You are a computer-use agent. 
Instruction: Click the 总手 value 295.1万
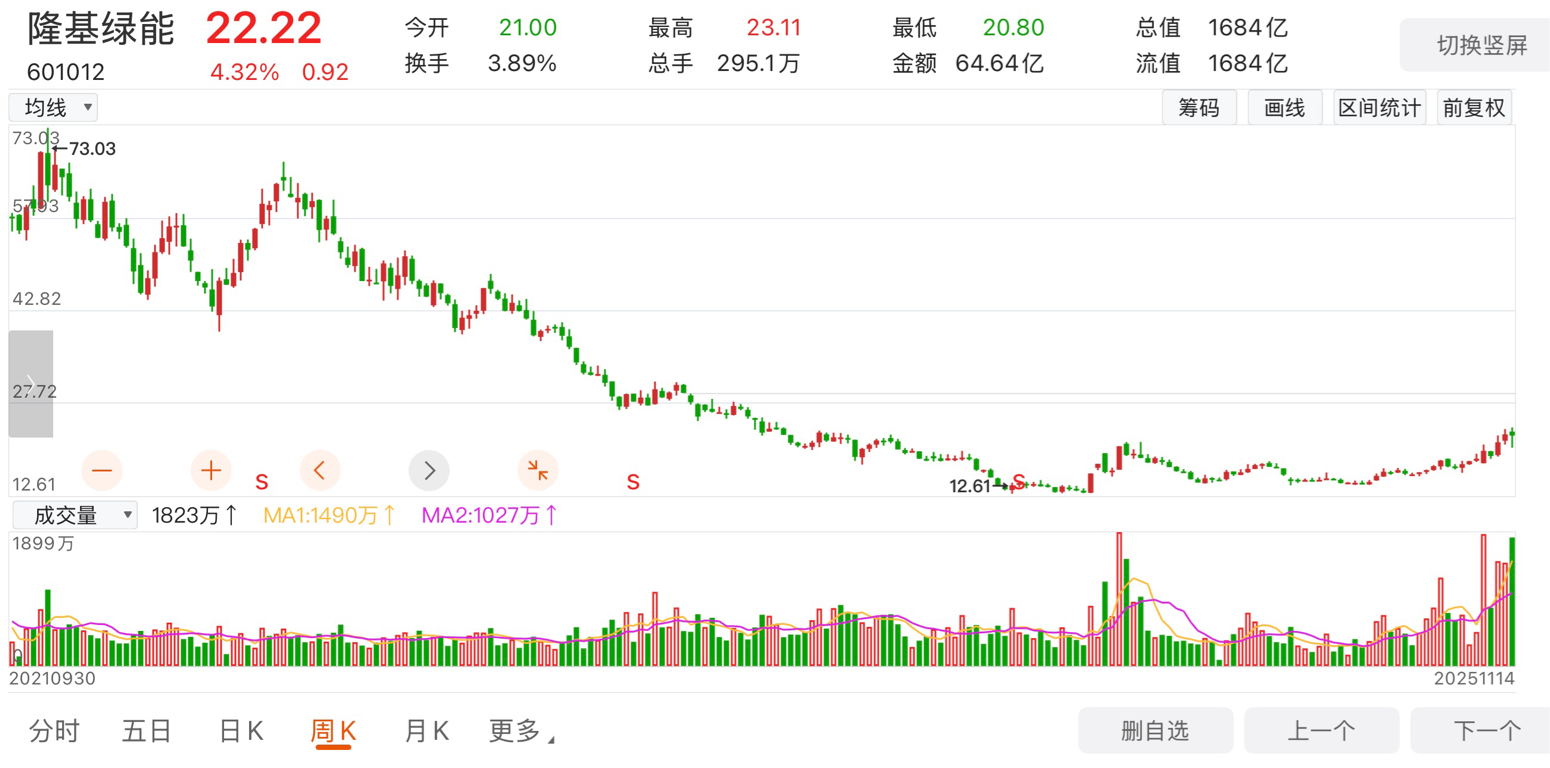(758, 64)
